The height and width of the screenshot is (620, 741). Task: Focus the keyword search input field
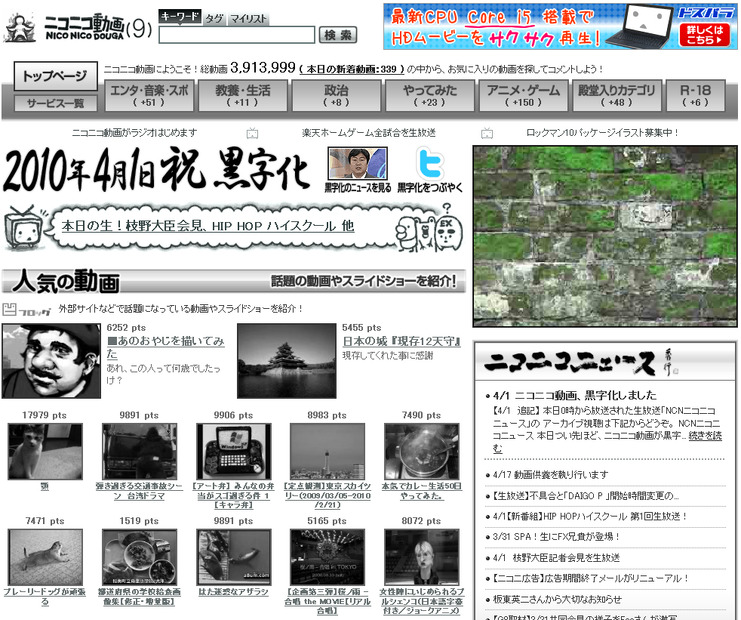(x=237, y=35)
